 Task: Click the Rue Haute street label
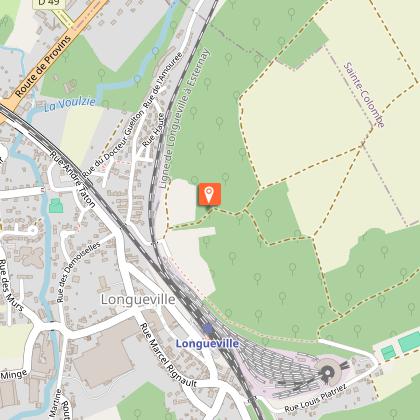(154, 130)
